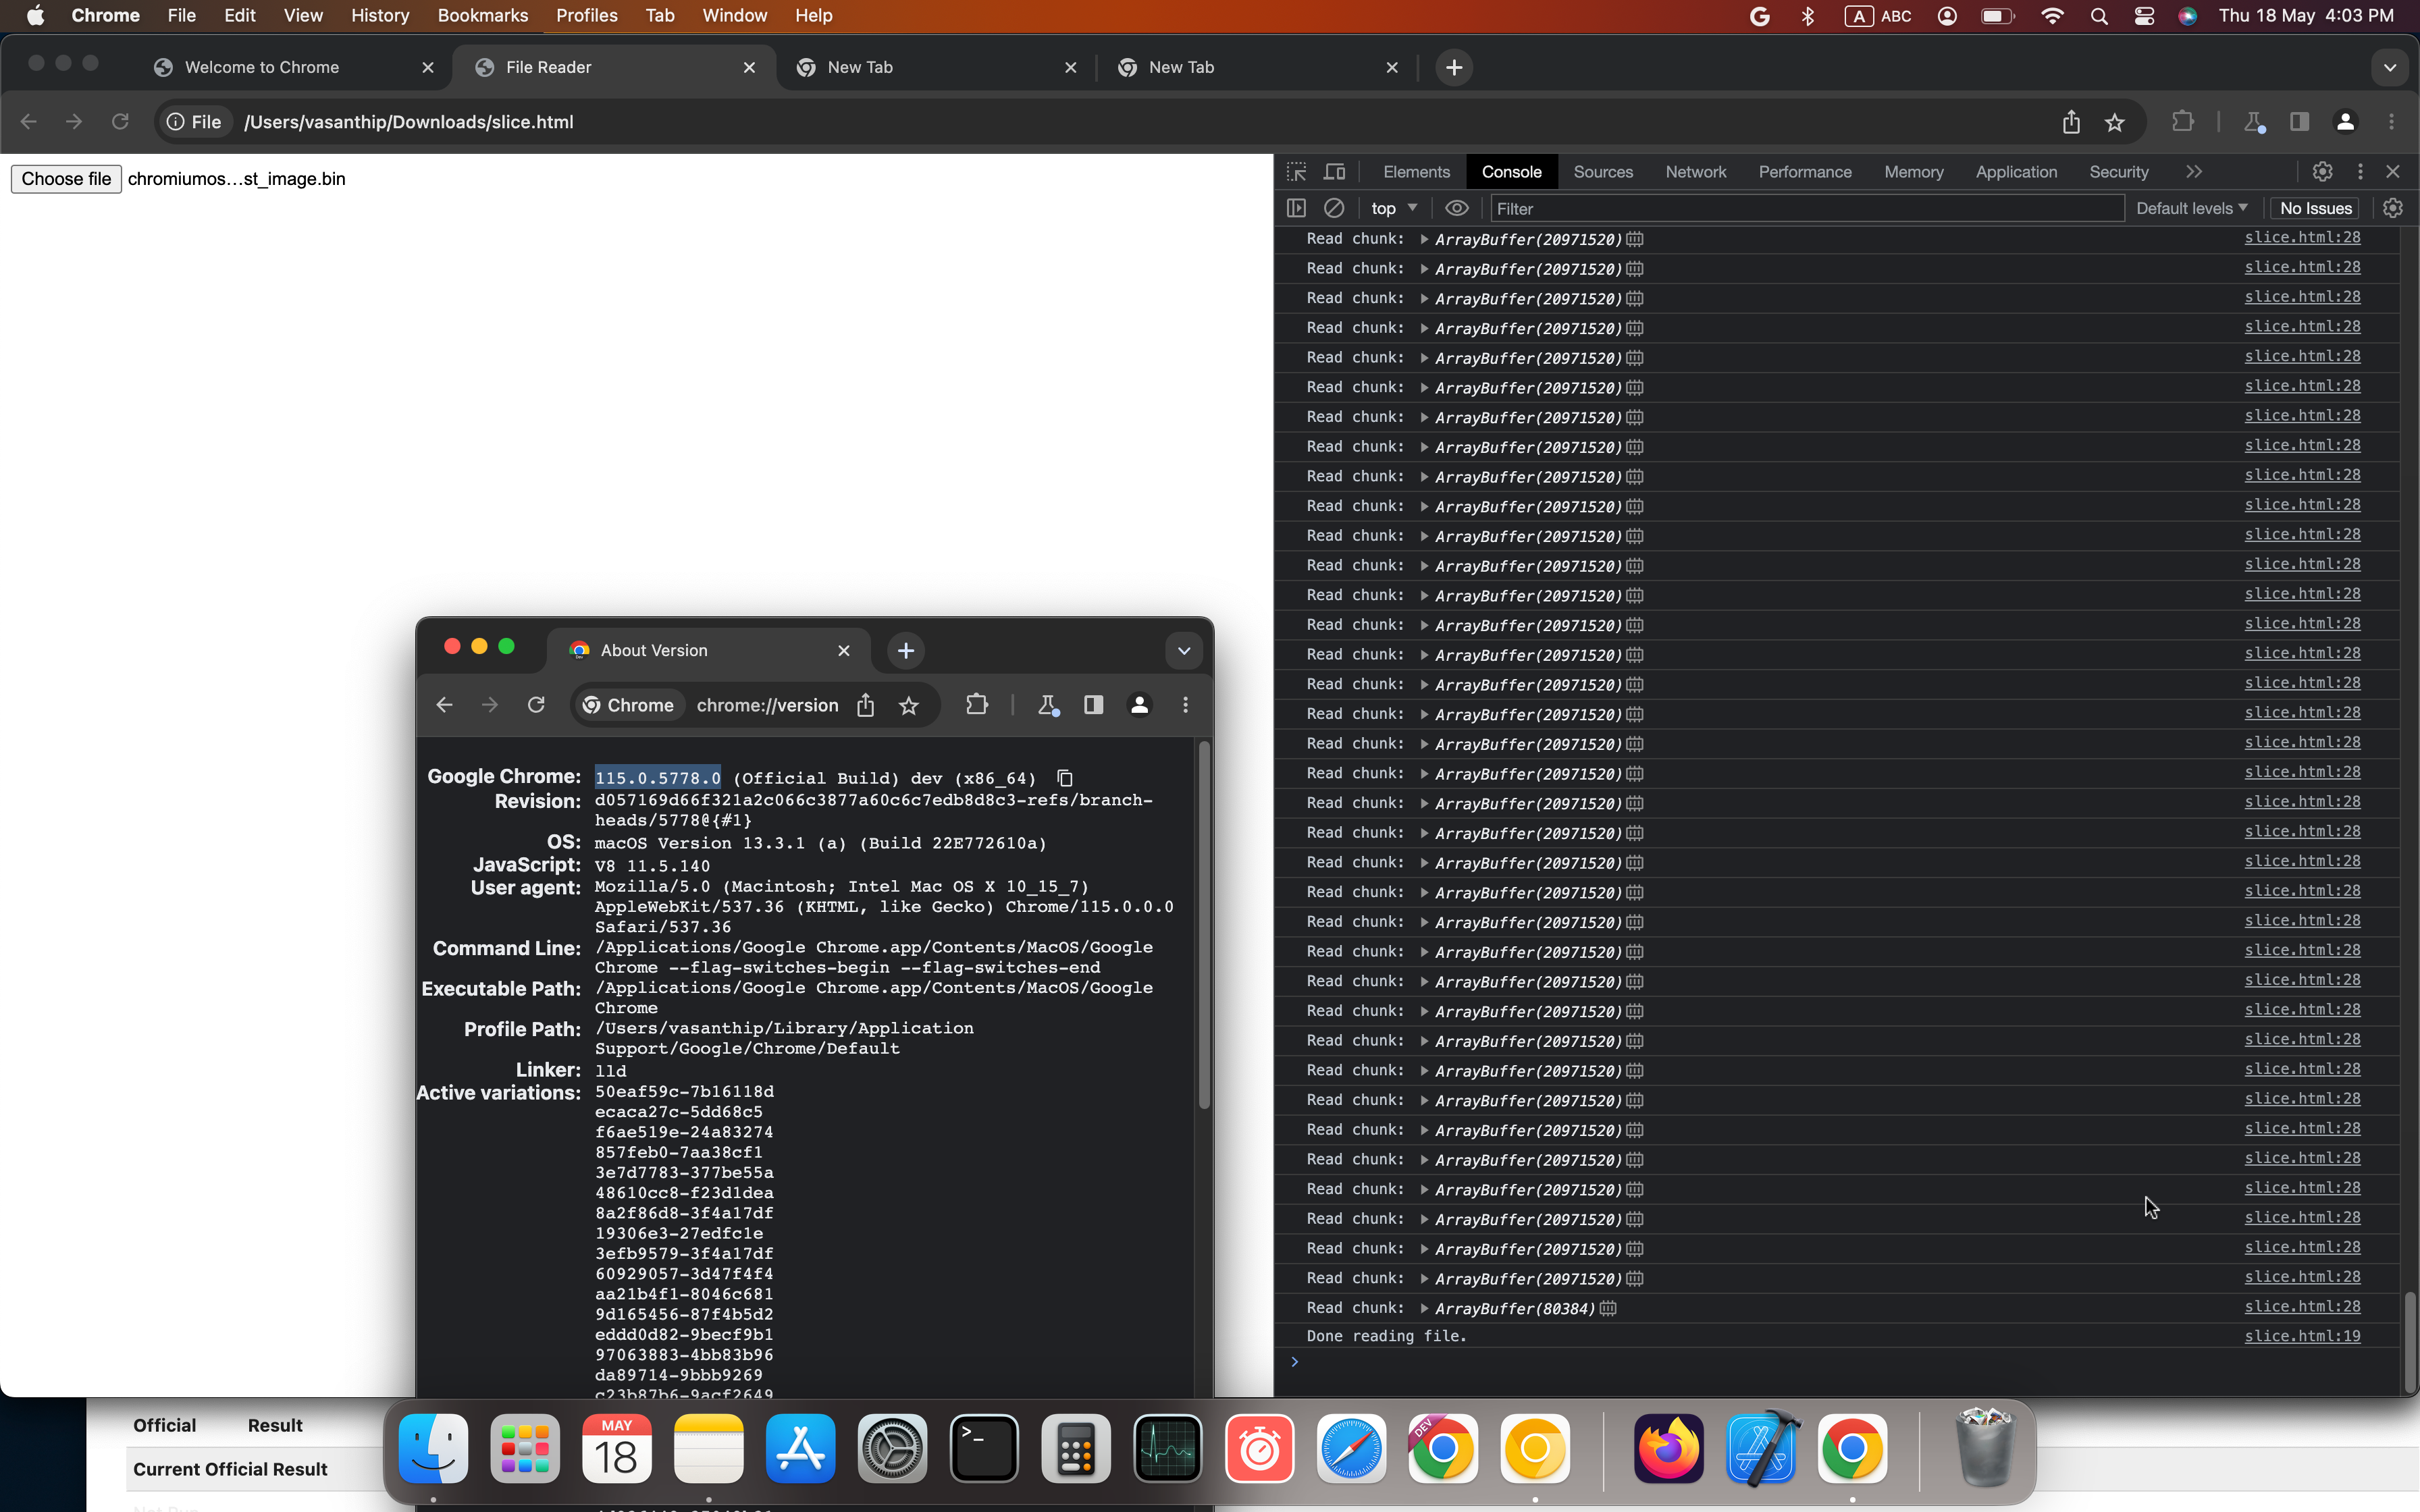The image size is (2420, 1512).
Task: Expand the ArrayBuffer(80384) entry
Action: click(1424, 1308)
